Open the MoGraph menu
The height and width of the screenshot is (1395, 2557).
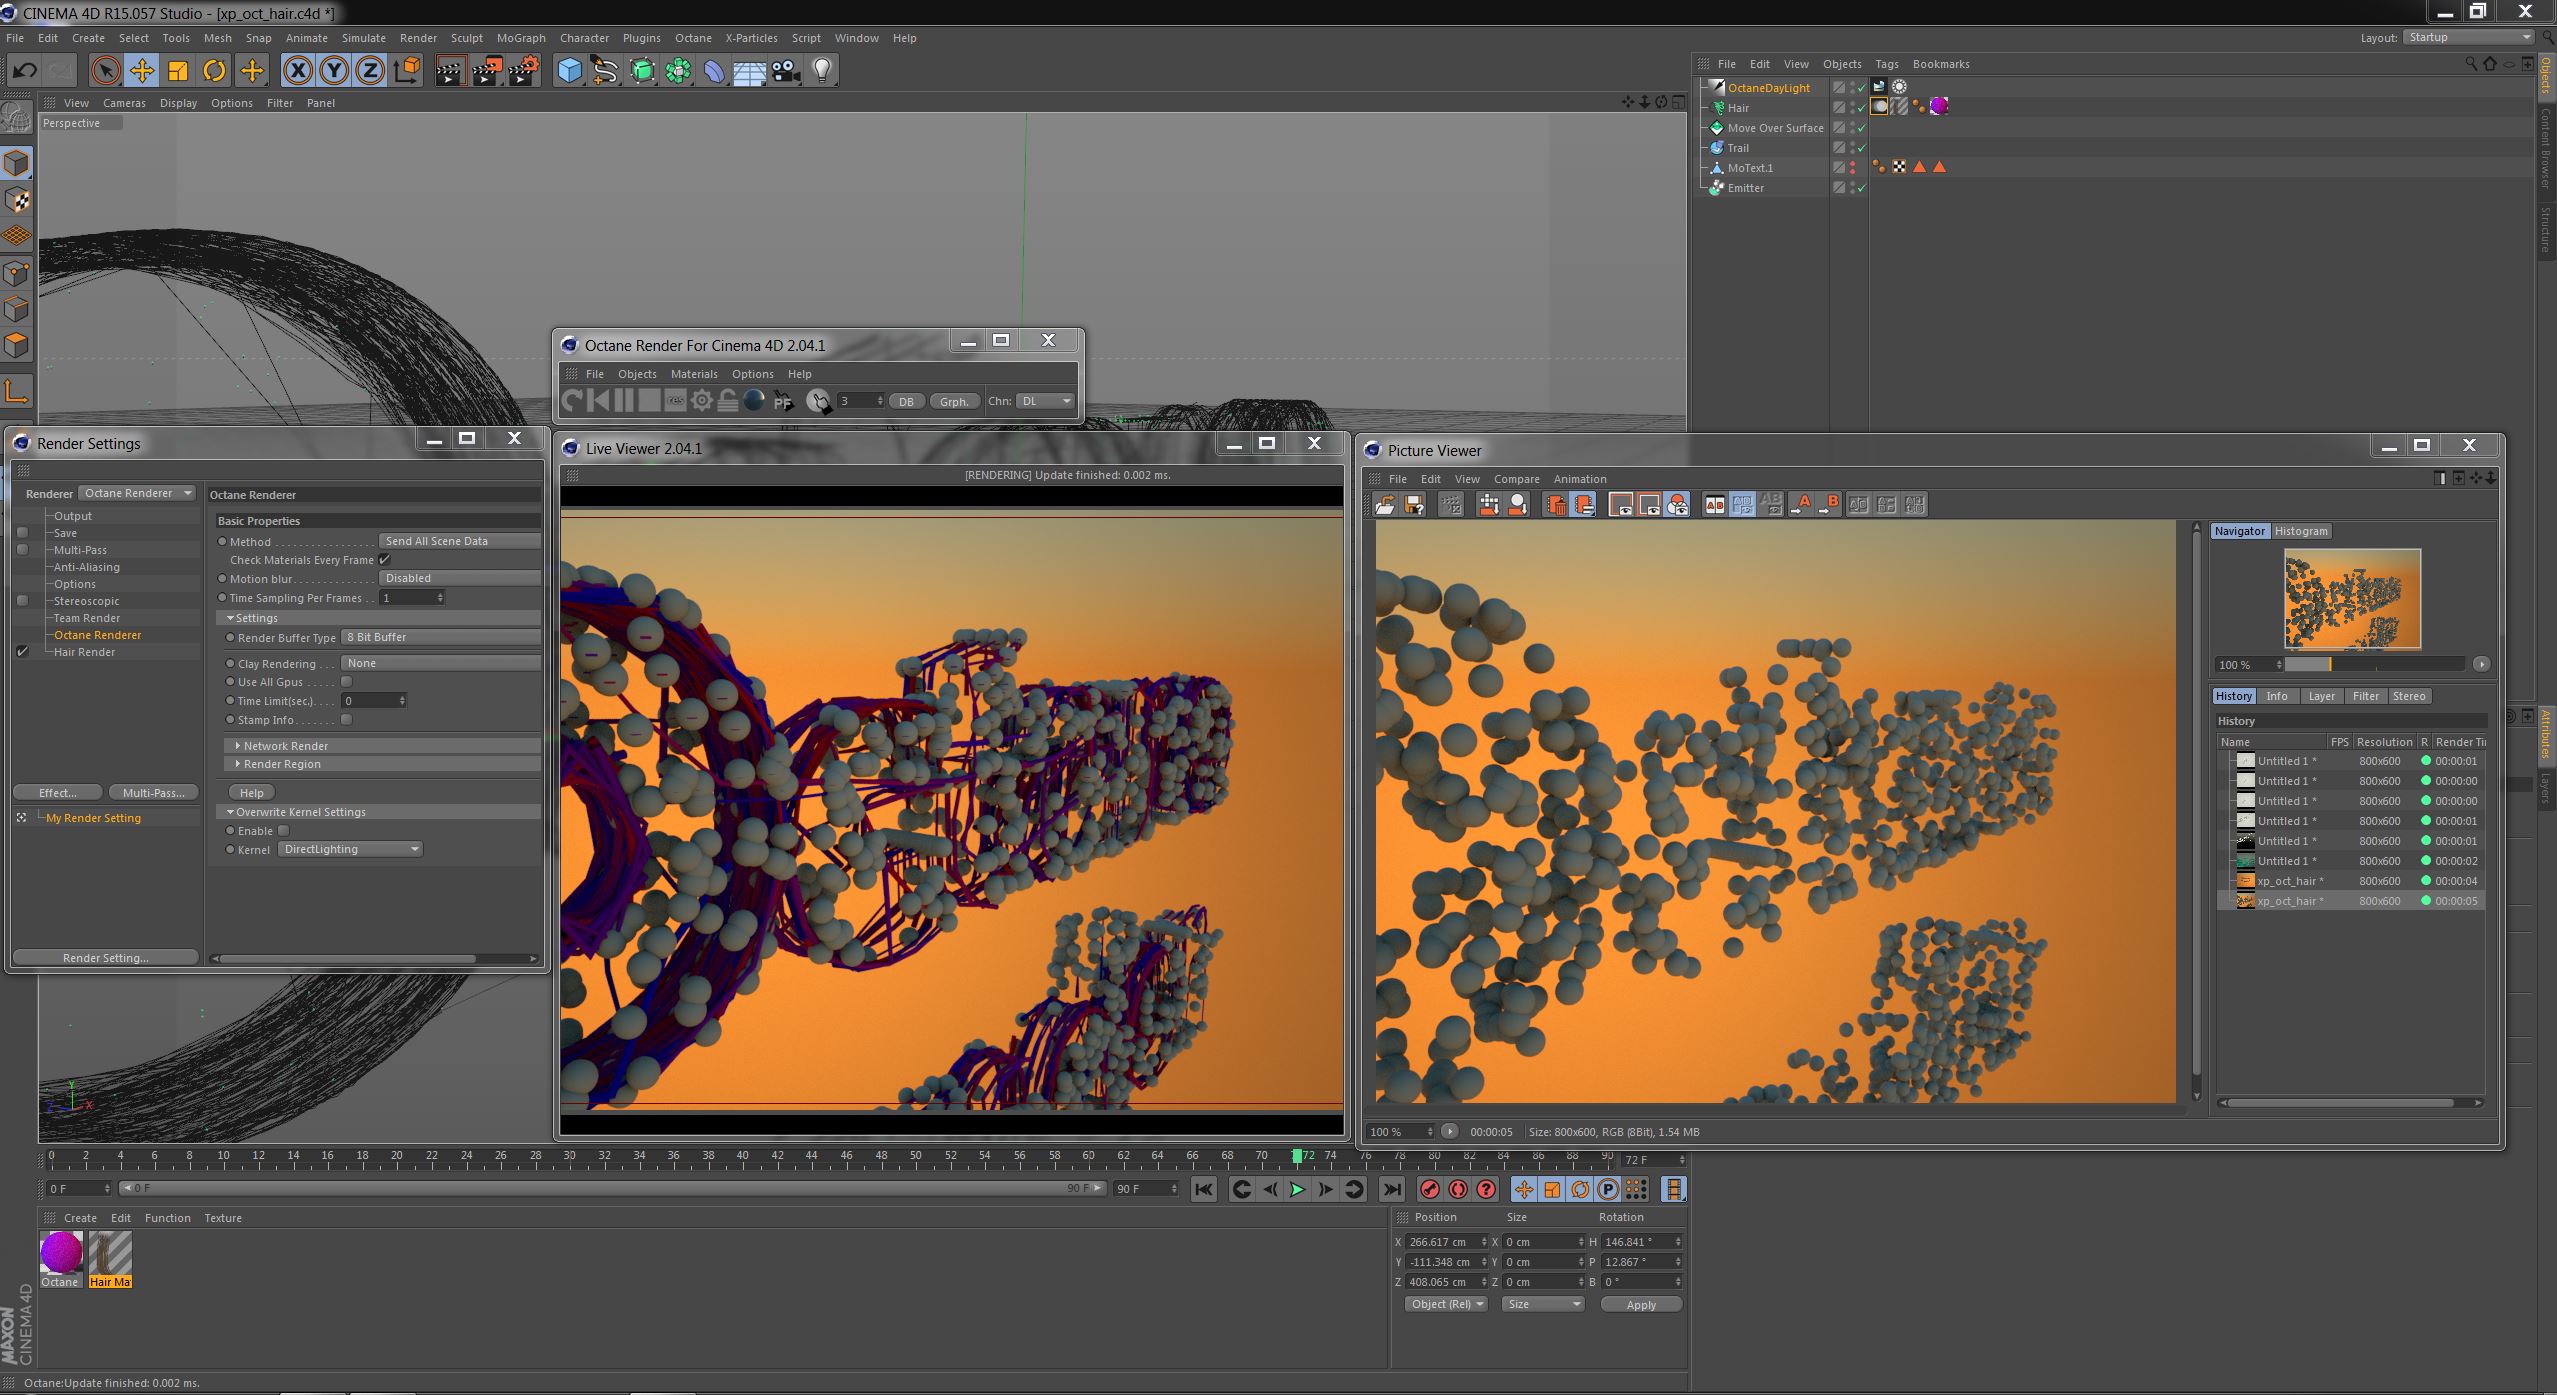[x=520, y=38]
